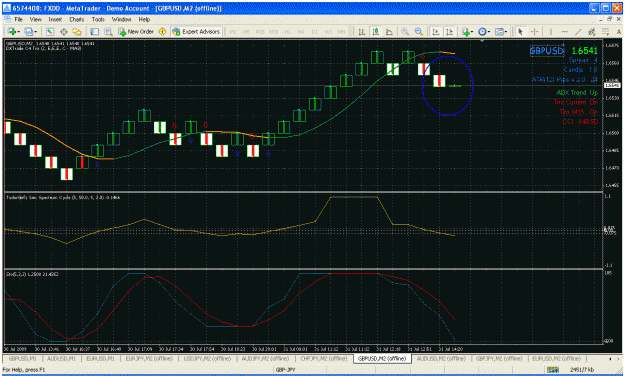Open MetaEditor via yellow diamond icon
This screenshot has height=376, width=625.
pos(162,31)
